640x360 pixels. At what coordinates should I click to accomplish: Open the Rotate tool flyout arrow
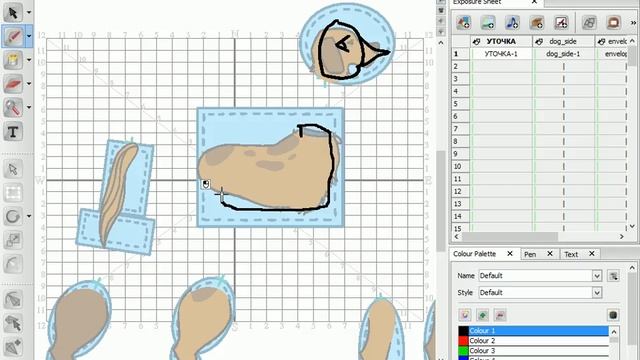coord(29,216)
